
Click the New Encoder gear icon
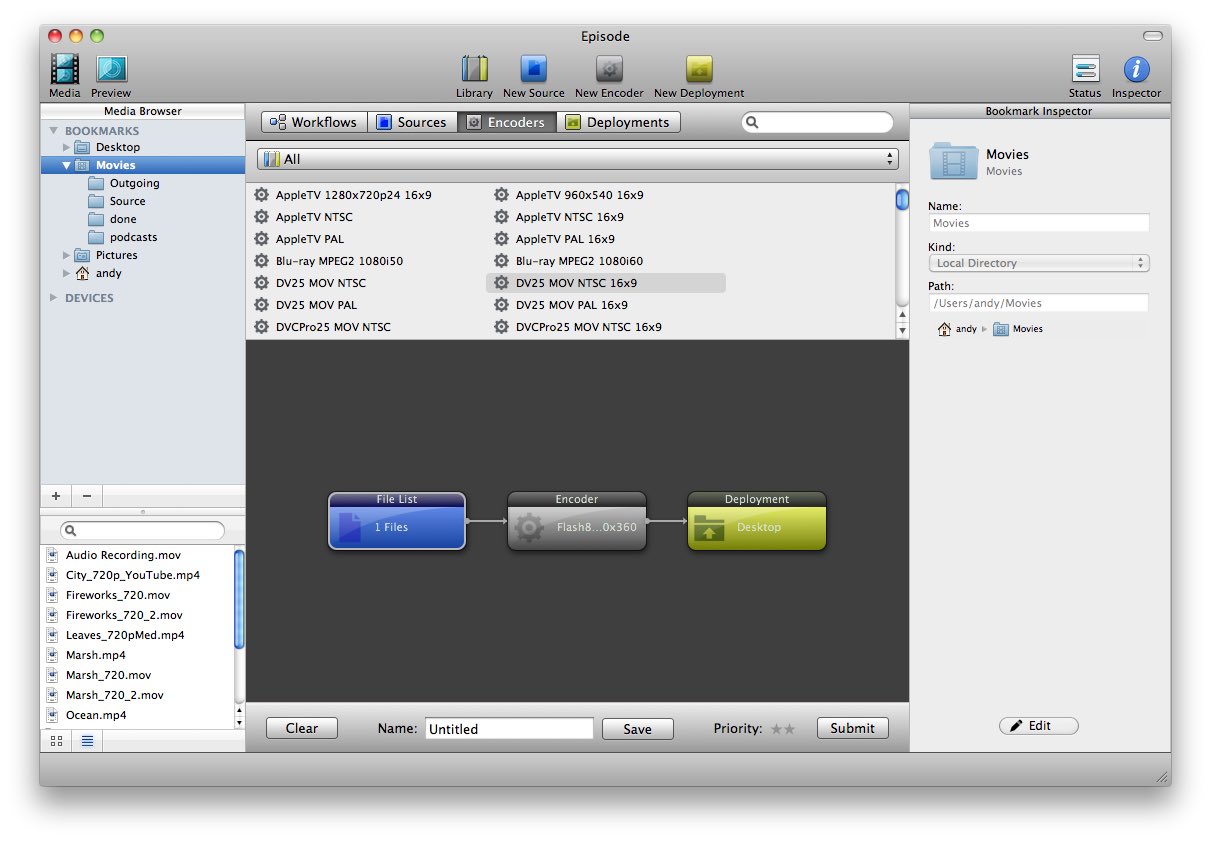609,70
